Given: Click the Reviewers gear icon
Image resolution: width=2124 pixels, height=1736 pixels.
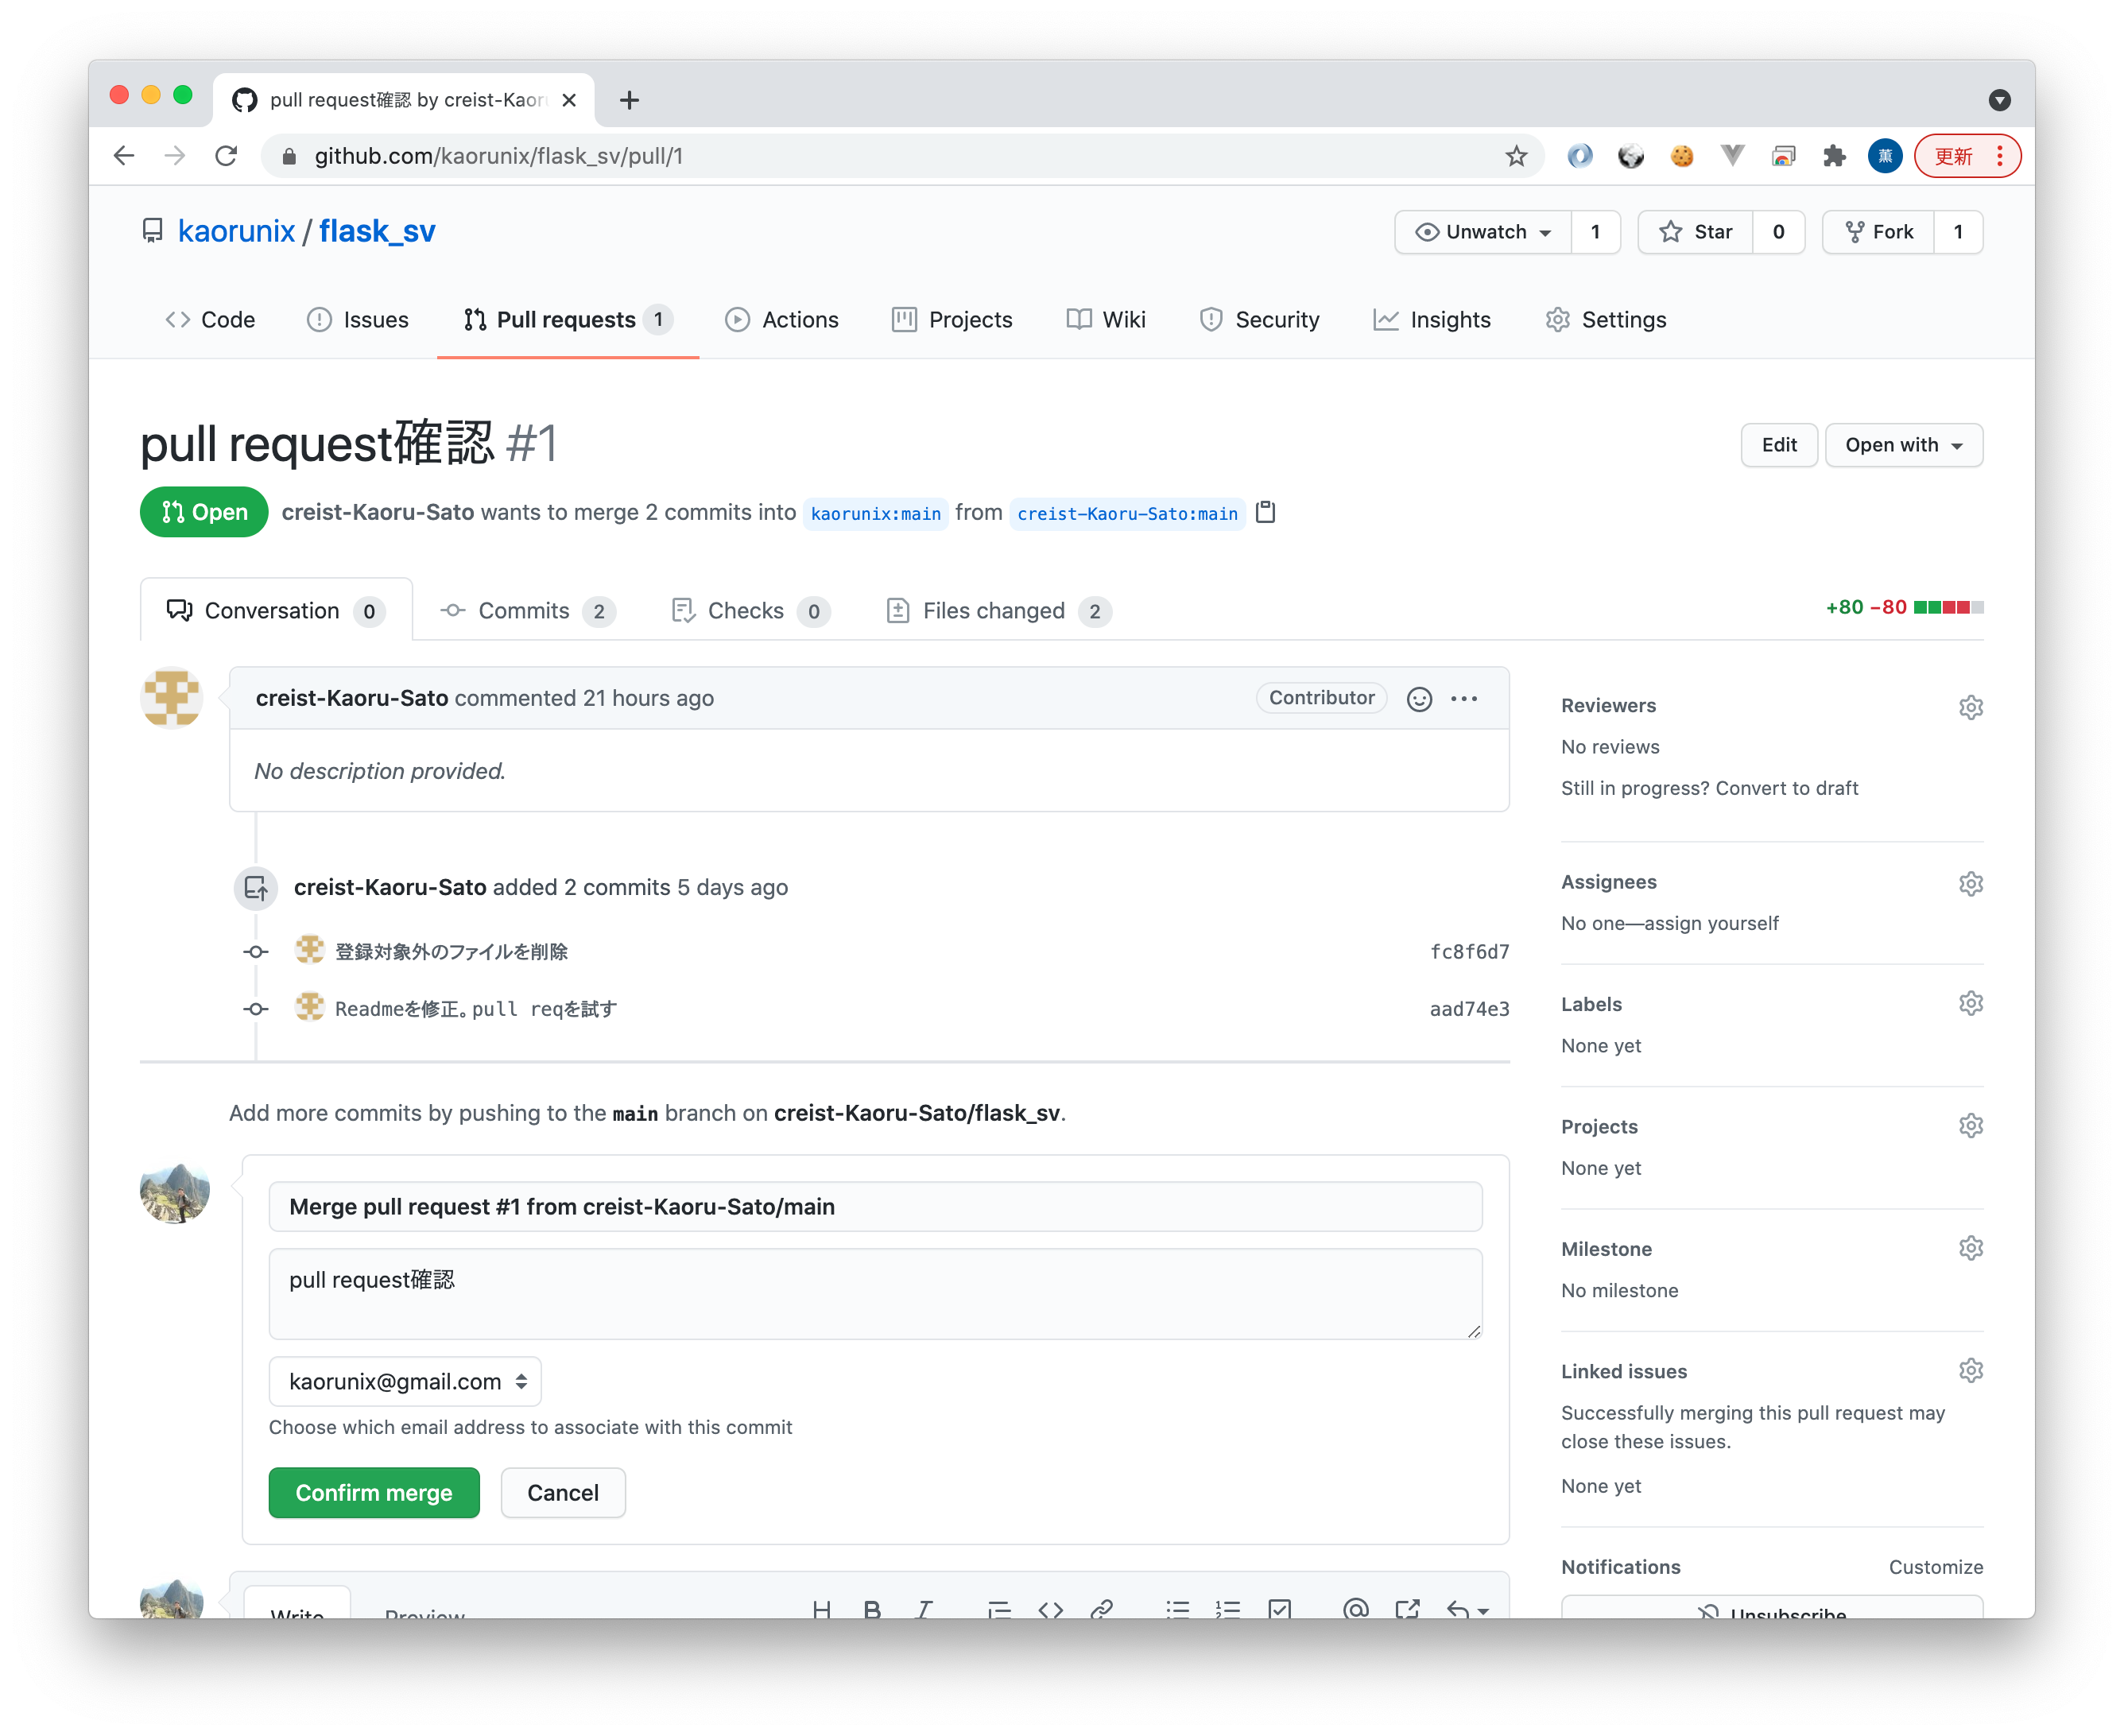Looking at the screenshot, I should (x=1970, y=707).
